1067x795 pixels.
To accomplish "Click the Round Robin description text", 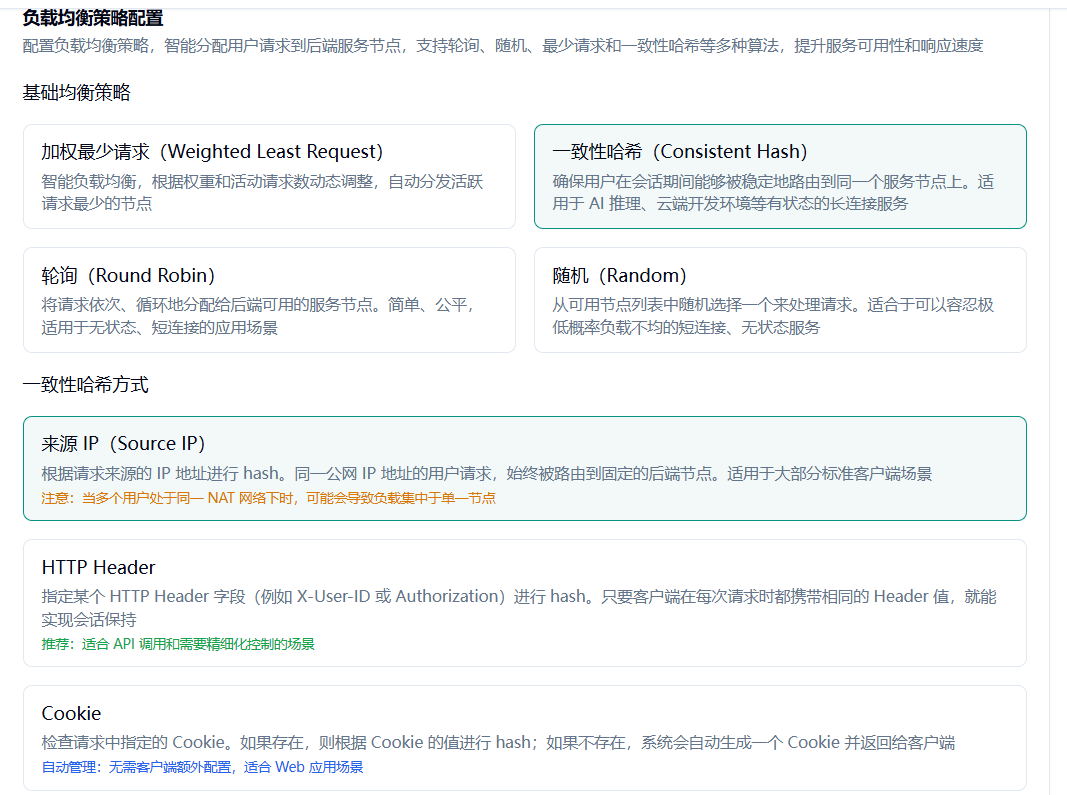I will [258, 316].
